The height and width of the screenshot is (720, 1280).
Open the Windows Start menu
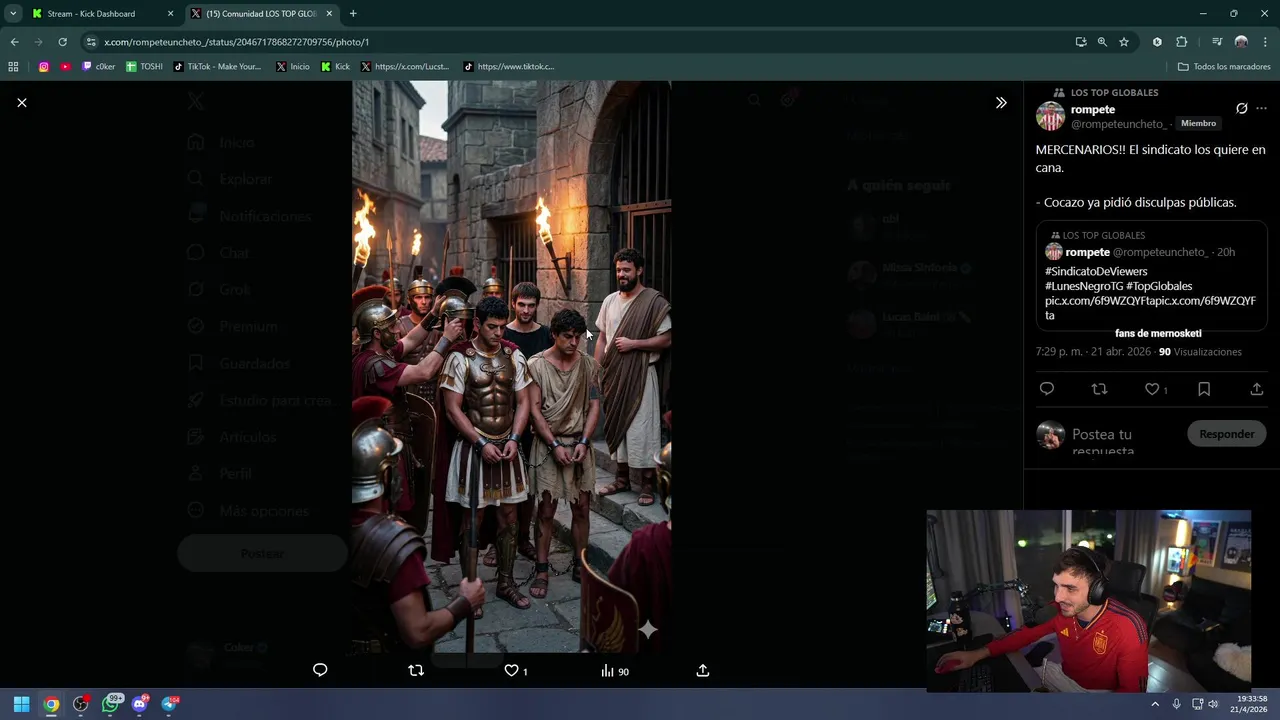click(21, 704)
